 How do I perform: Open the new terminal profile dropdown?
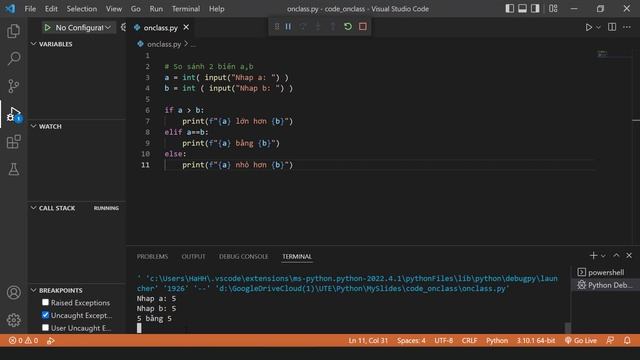tap(603, 256)
